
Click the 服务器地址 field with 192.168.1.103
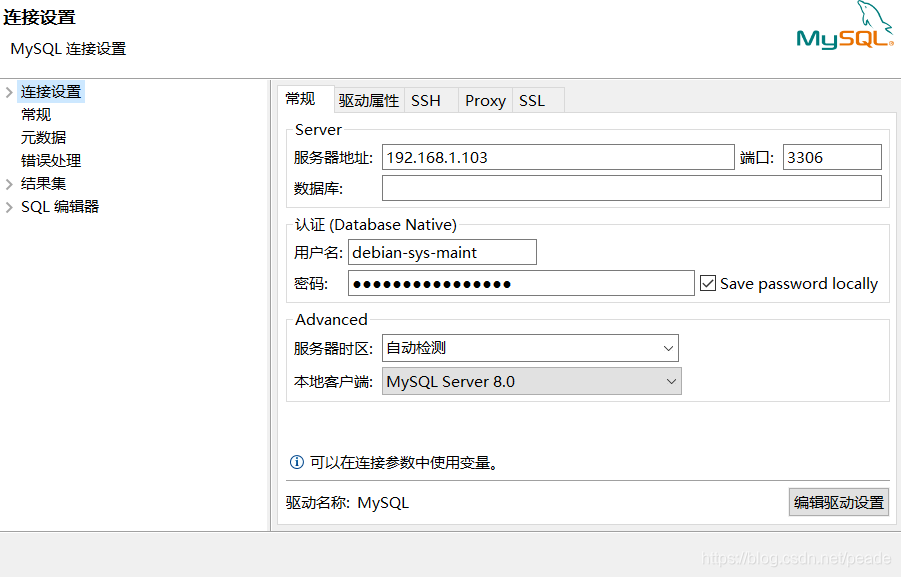558,157
